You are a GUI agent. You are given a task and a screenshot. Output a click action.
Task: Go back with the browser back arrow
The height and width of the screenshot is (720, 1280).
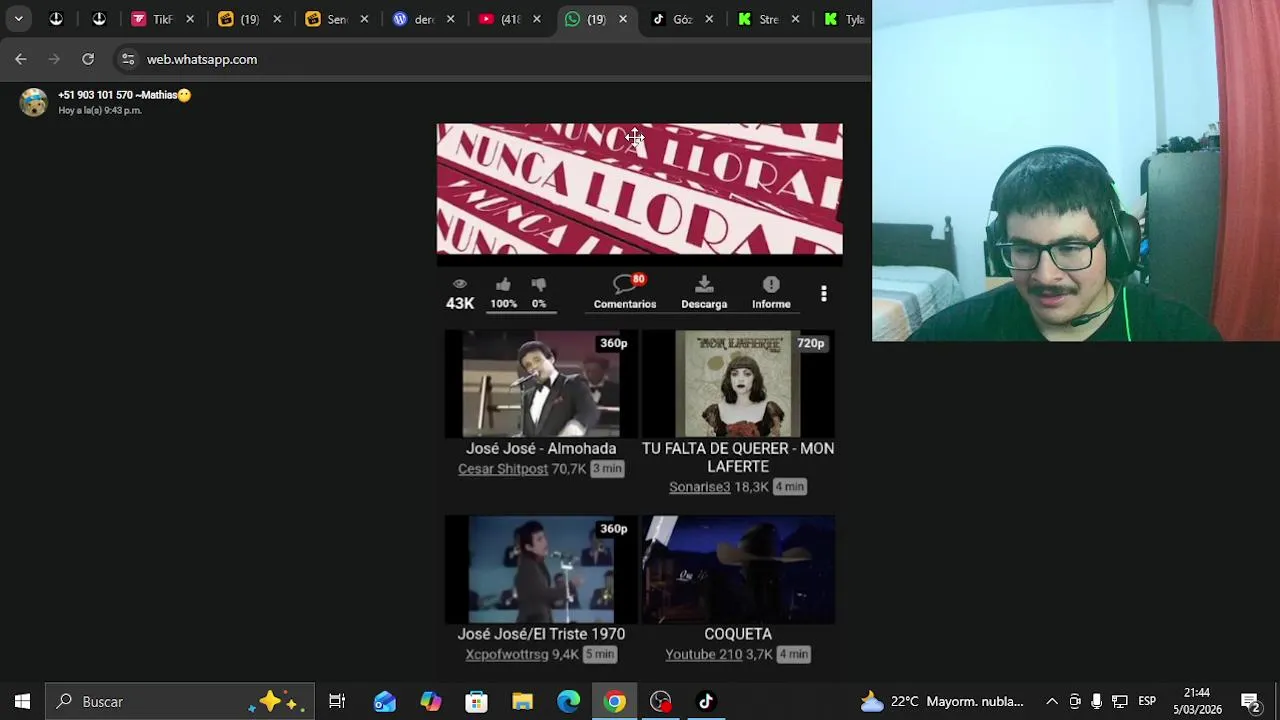(x=21, y=59)
